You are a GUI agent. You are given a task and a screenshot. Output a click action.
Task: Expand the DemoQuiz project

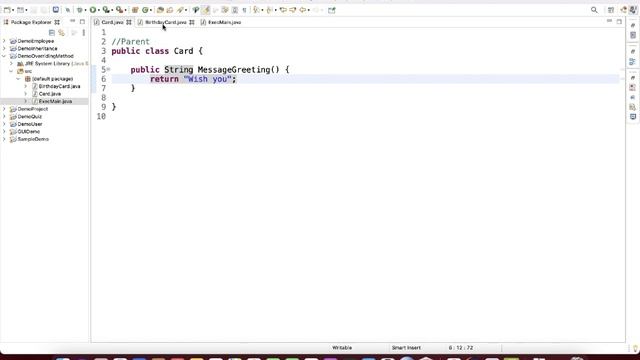tap(4, 116)
